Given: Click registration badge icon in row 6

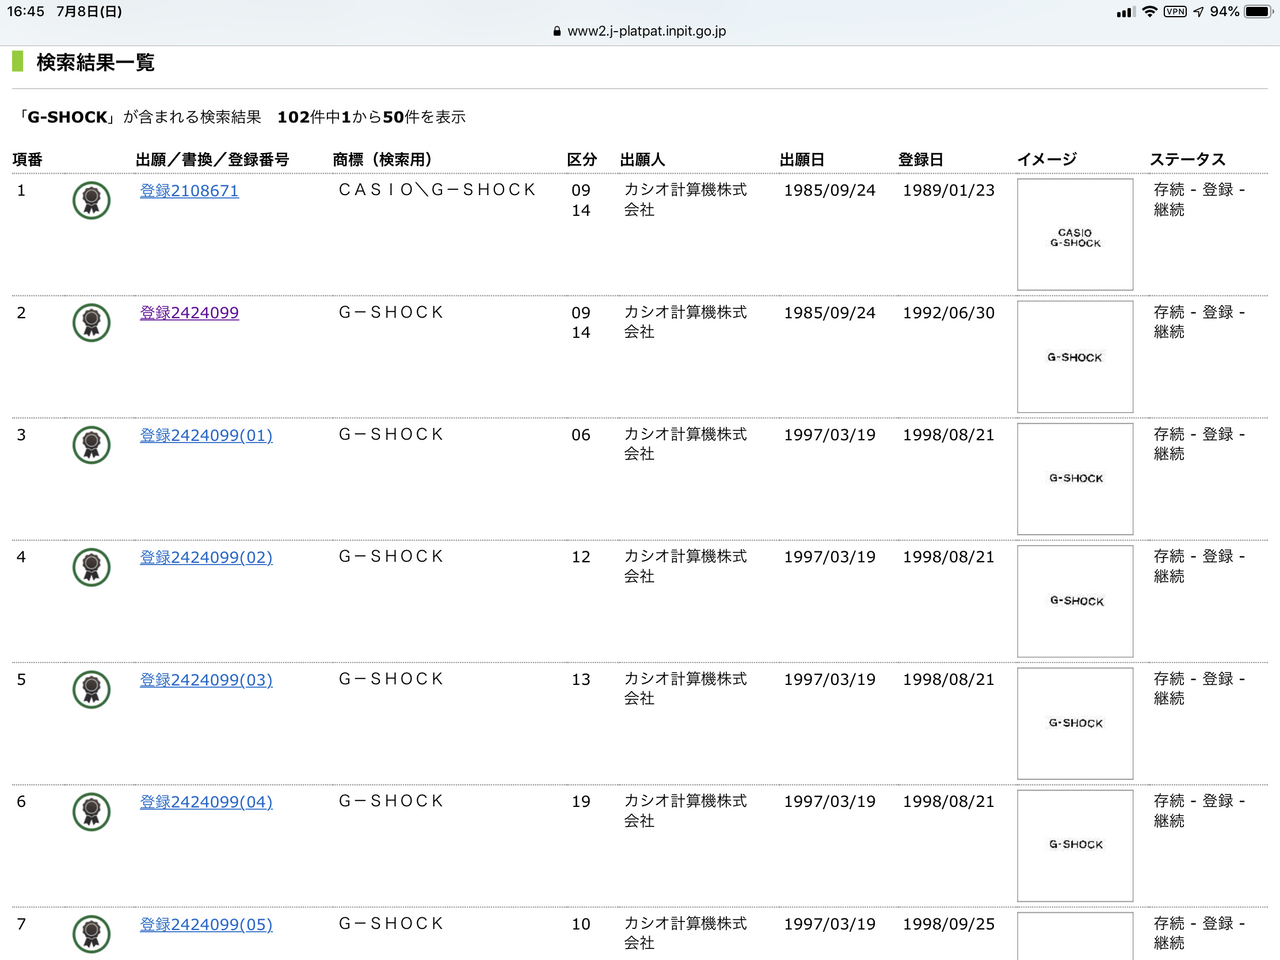Looking at the screenshot, I should [91, 812].
